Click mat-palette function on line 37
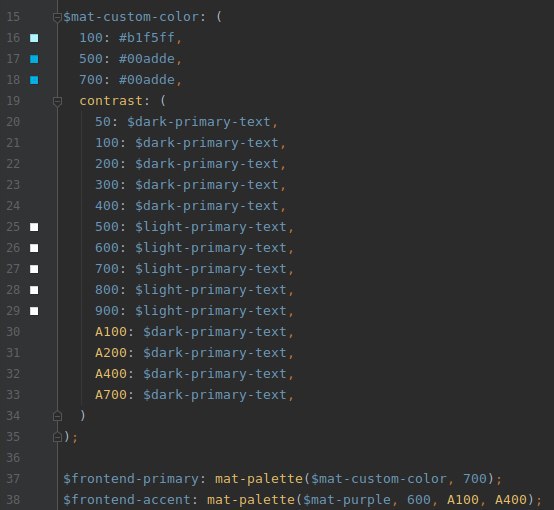554x510 pixels. [259, 479]
